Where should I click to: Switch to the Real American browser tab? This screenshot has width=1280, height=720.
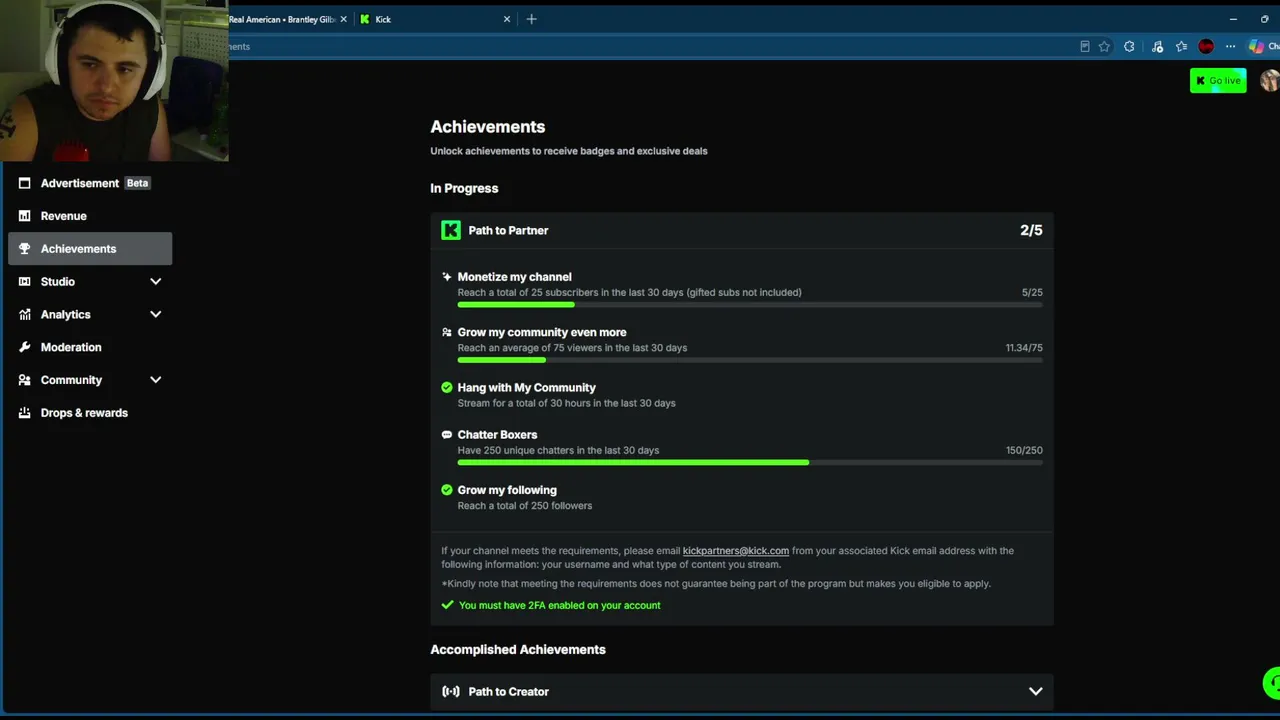coord(283,19)
